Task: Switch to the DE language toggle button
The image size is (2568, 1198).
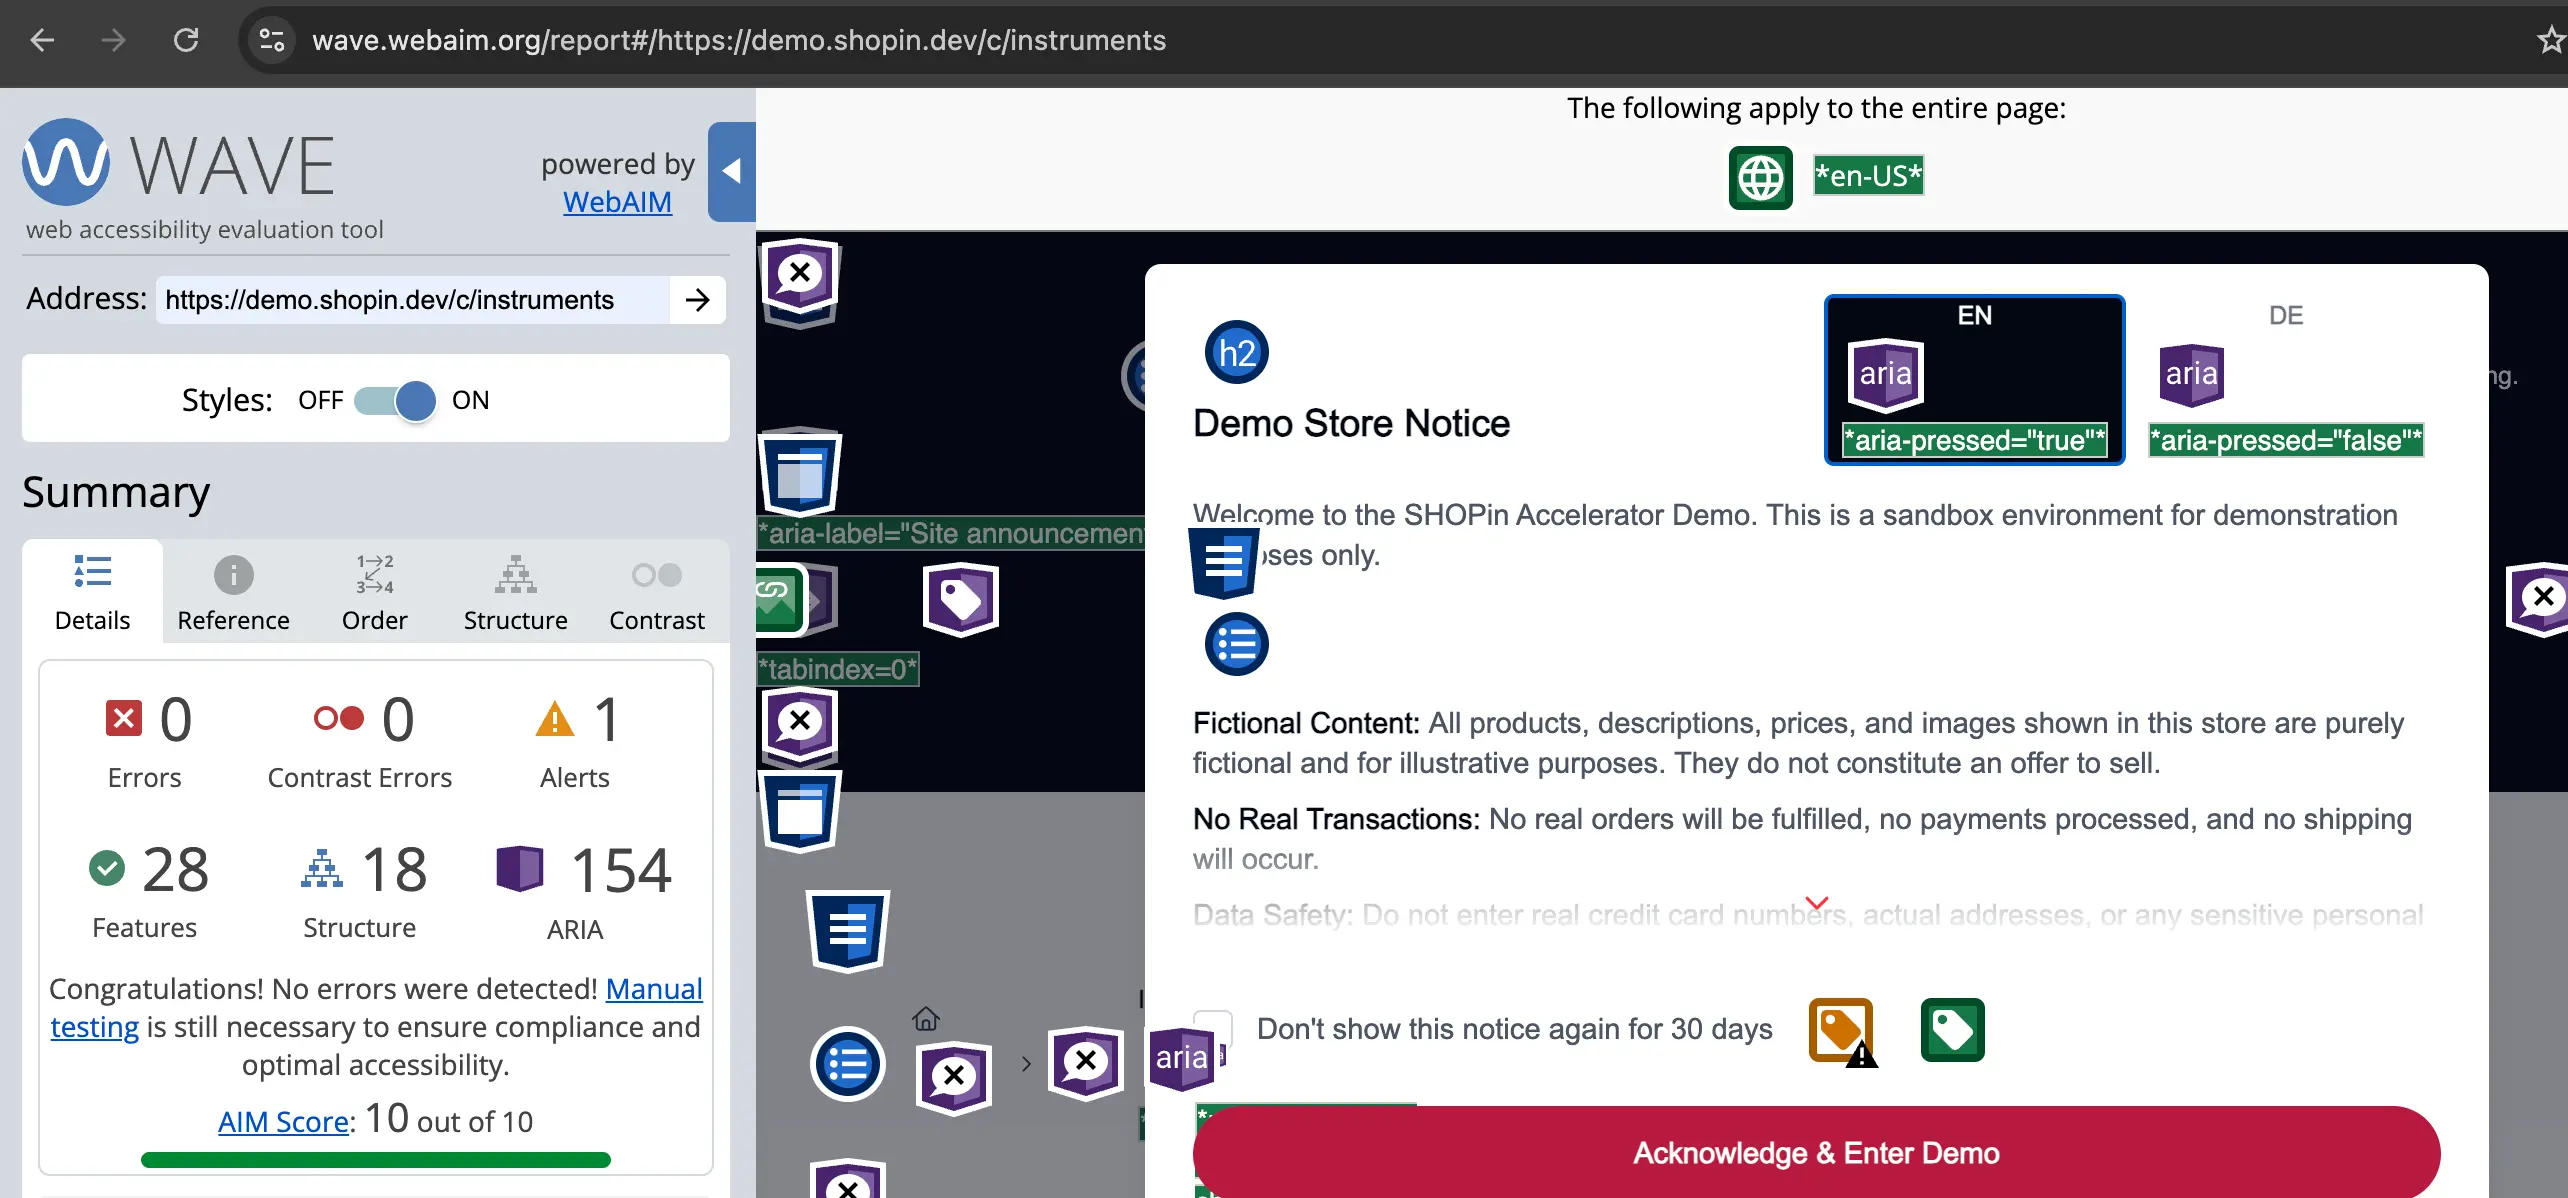Action: click(x=2286, y=380)
